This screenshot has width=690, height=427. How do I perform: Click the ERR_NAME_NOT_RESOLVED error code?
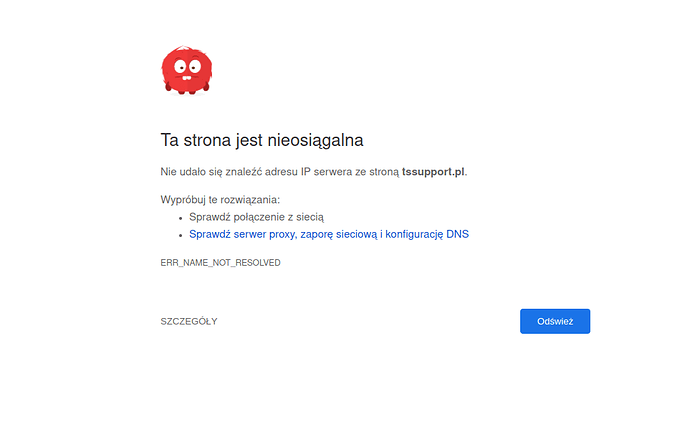pos(220,262)
